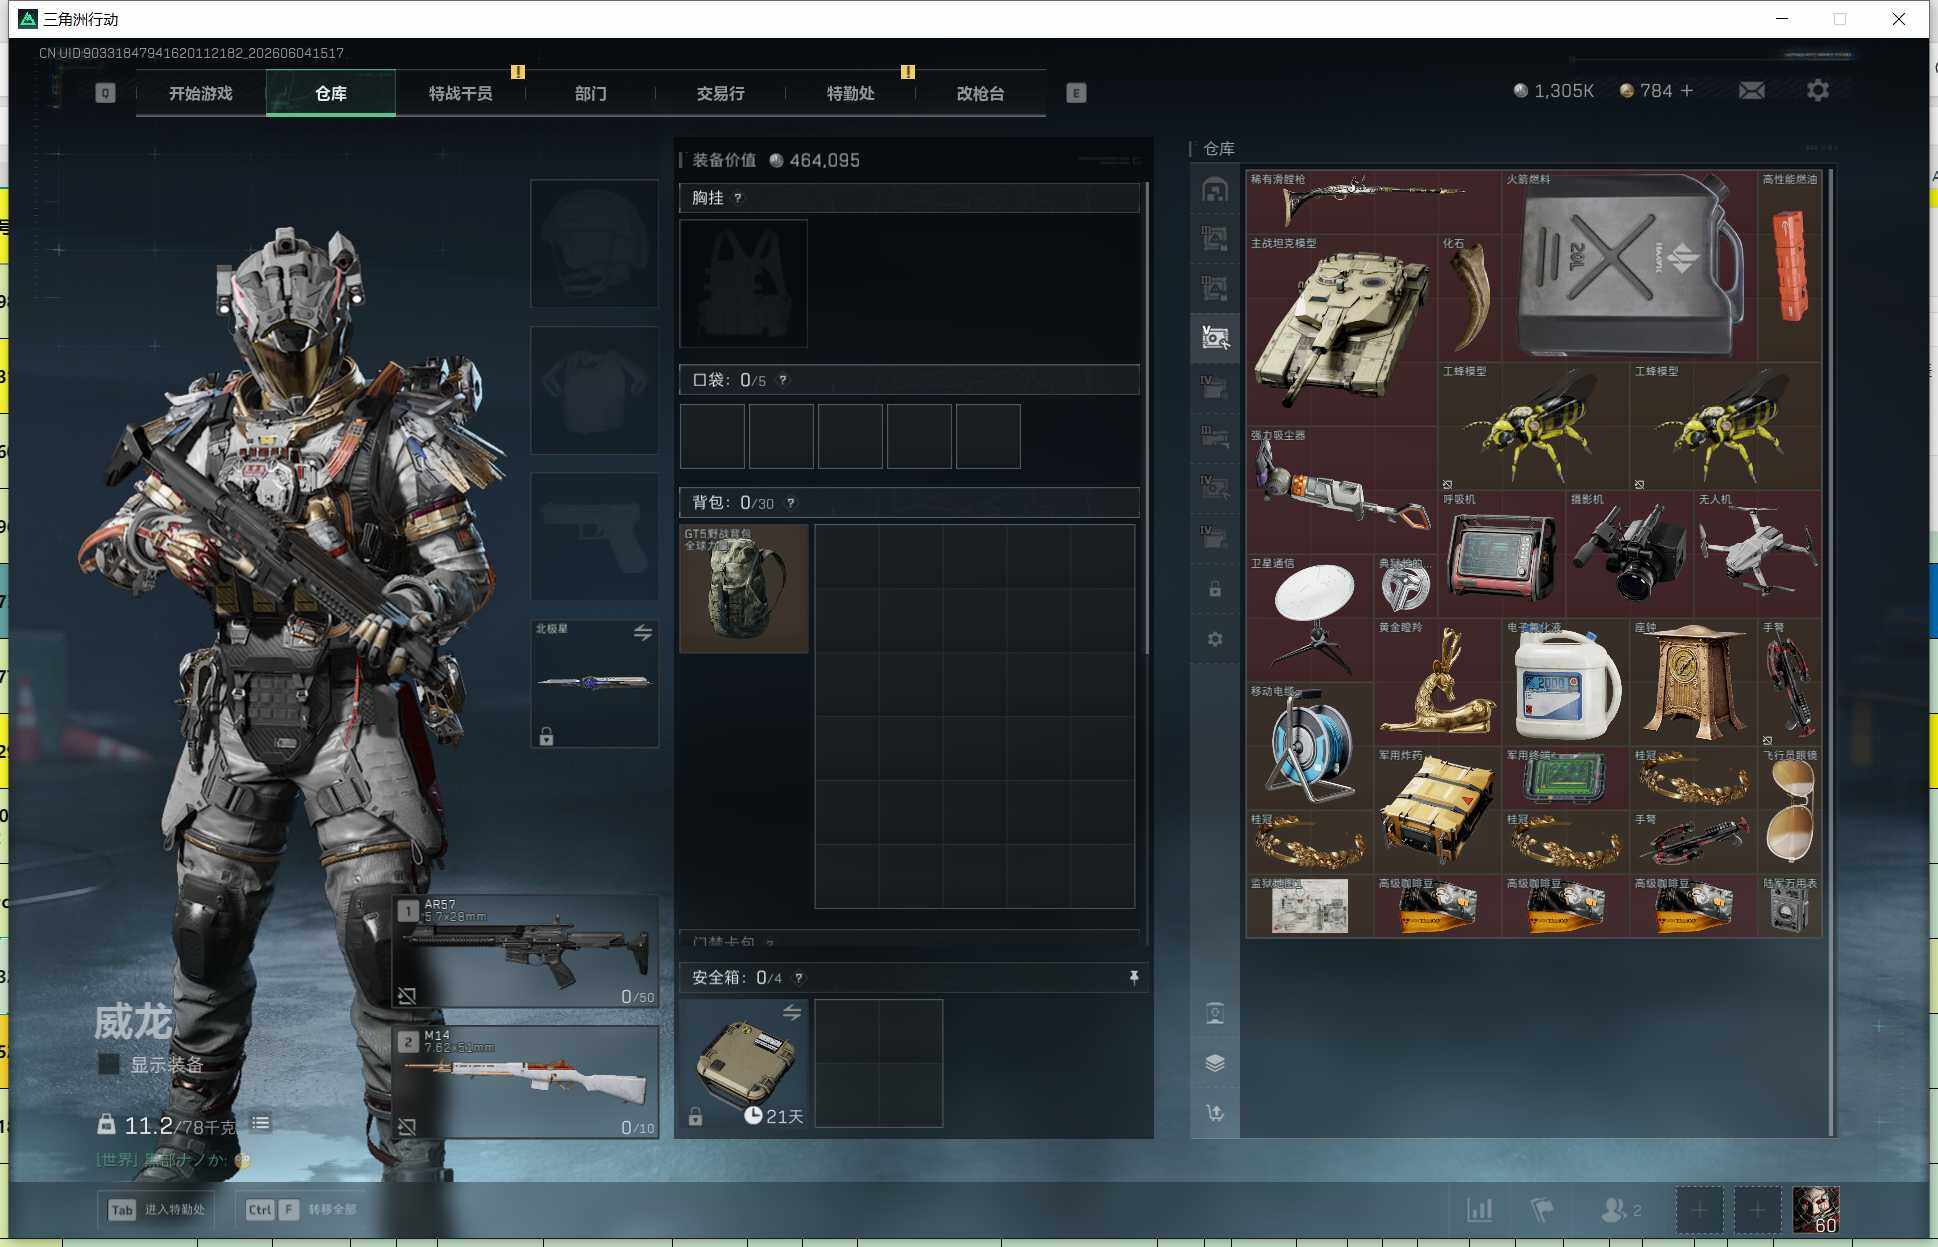Viewport: 1938px width, 1247px height.
Task: Select the main stash icon in warehouse sidebar
Action: click(1215, 190)
